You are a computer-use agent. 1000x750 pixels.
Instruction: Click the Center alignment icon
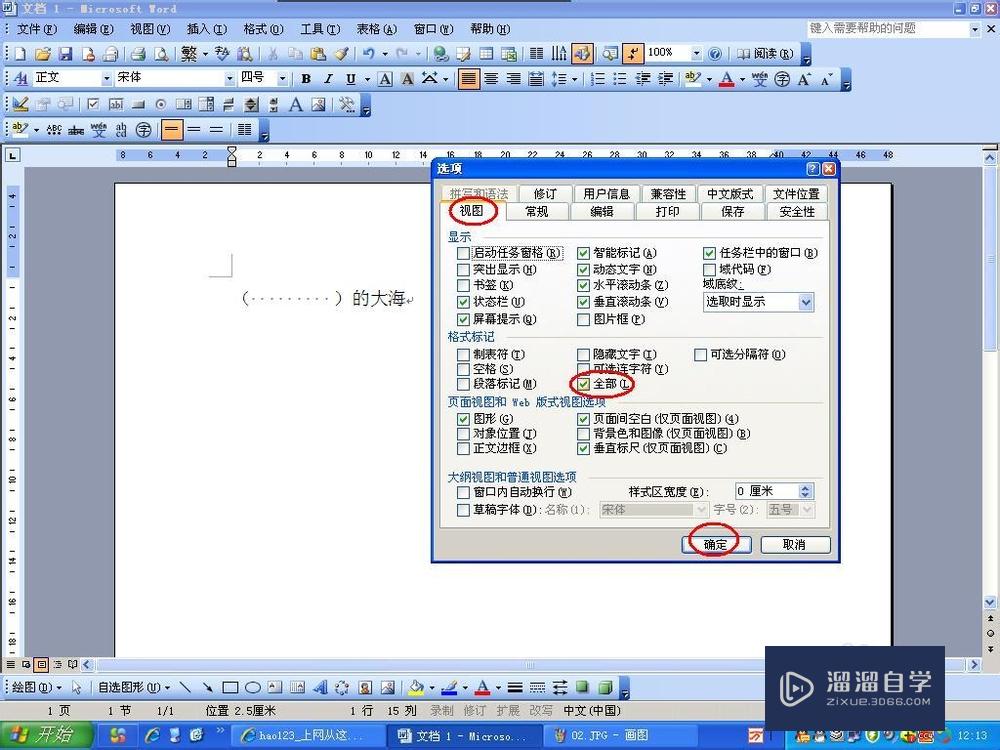tap(491, 79)
